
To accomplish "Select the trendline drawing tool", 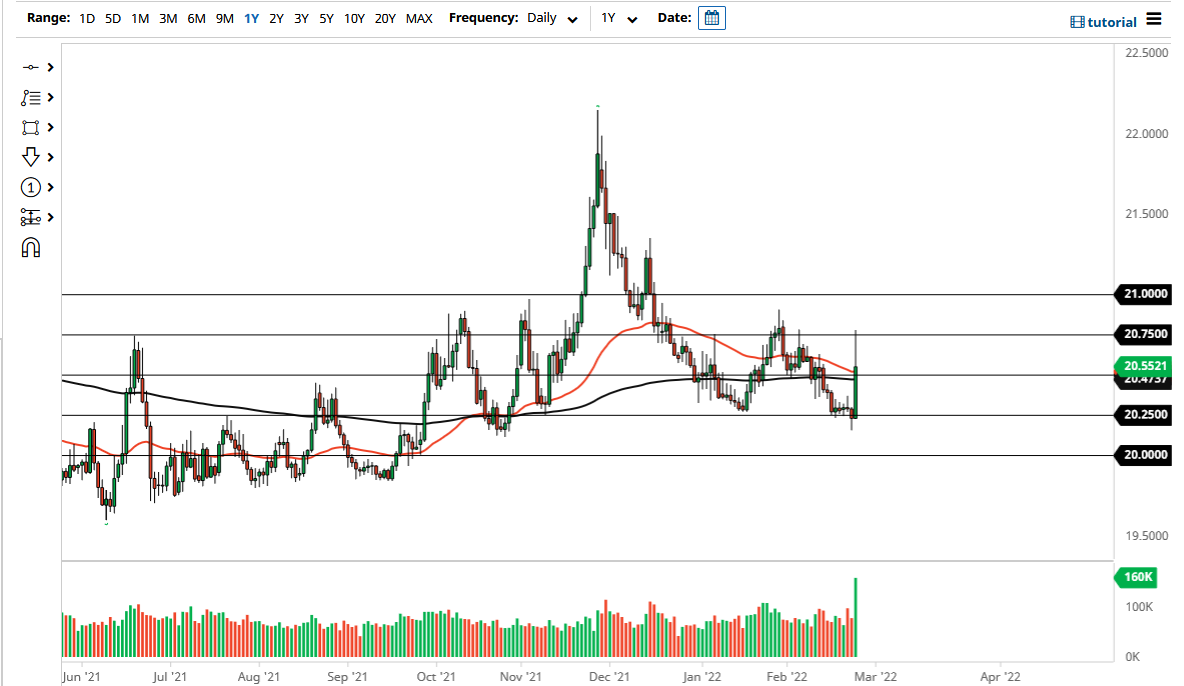I will (31, 67).
